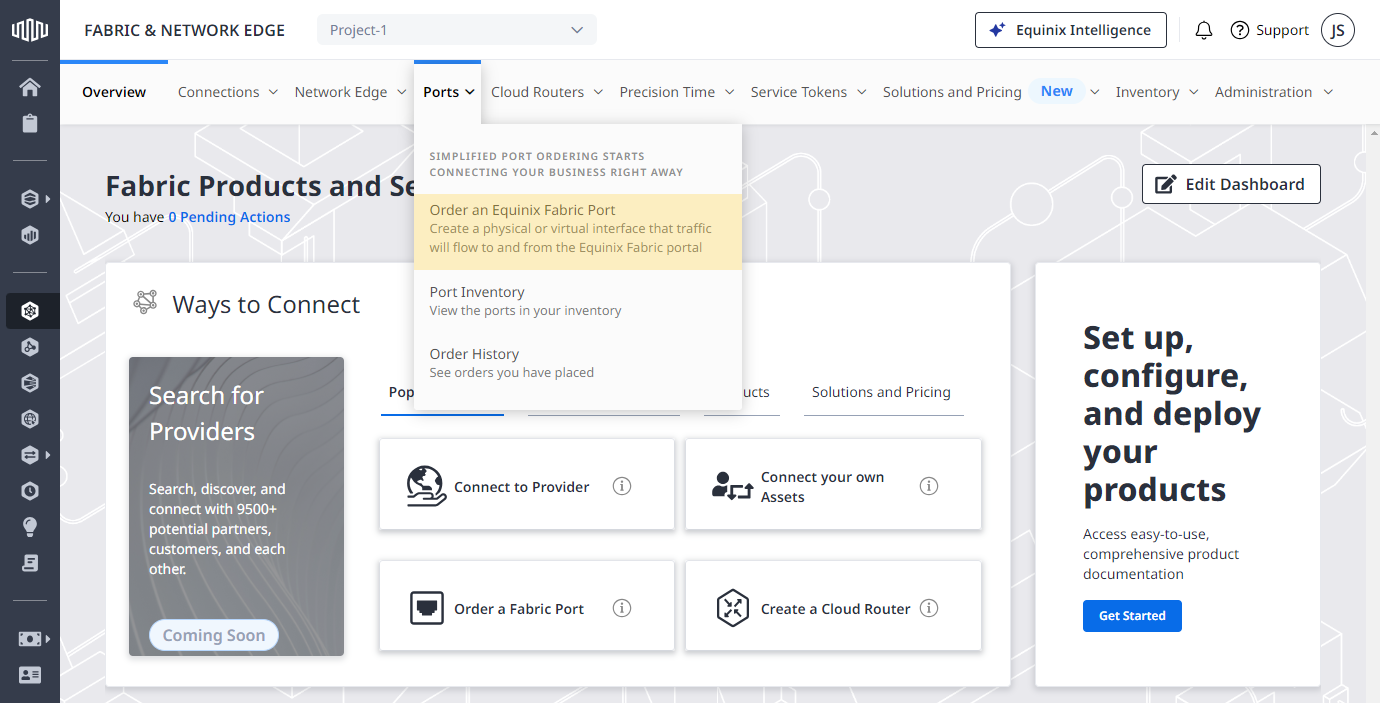Click the Support question mark icon
This screenshot has height=703, width=1380.
[1240, 30]
